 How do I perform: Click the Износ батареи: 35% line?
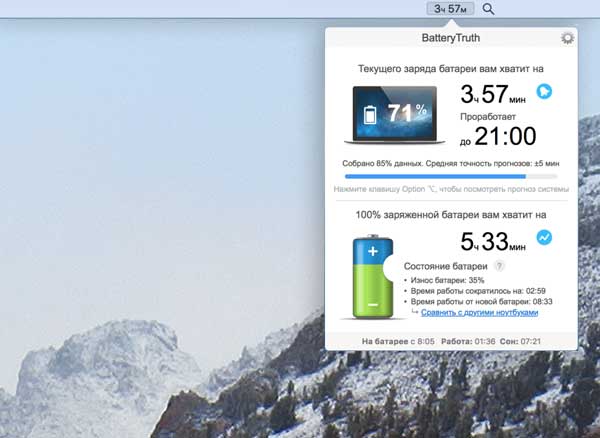[x=447, y=280]
